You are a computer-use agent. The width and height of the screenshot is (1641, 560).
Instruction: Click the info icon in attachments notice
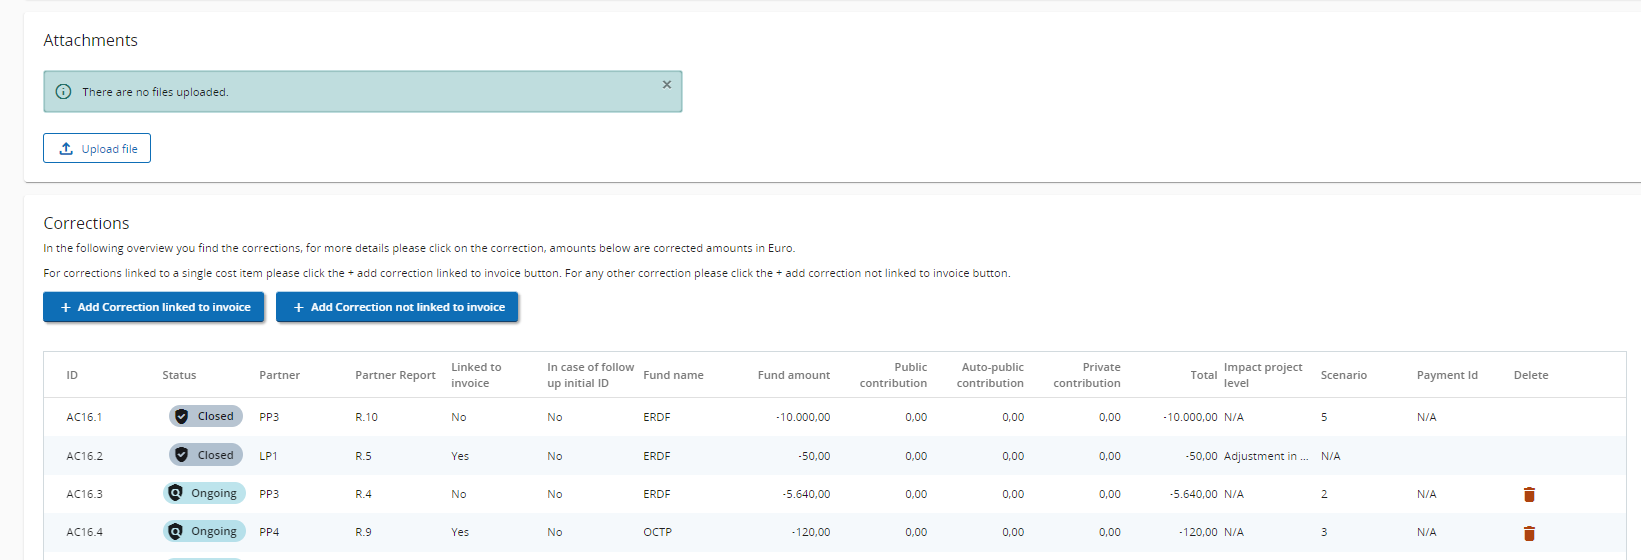pyautogui.click(x=63, y=92)
